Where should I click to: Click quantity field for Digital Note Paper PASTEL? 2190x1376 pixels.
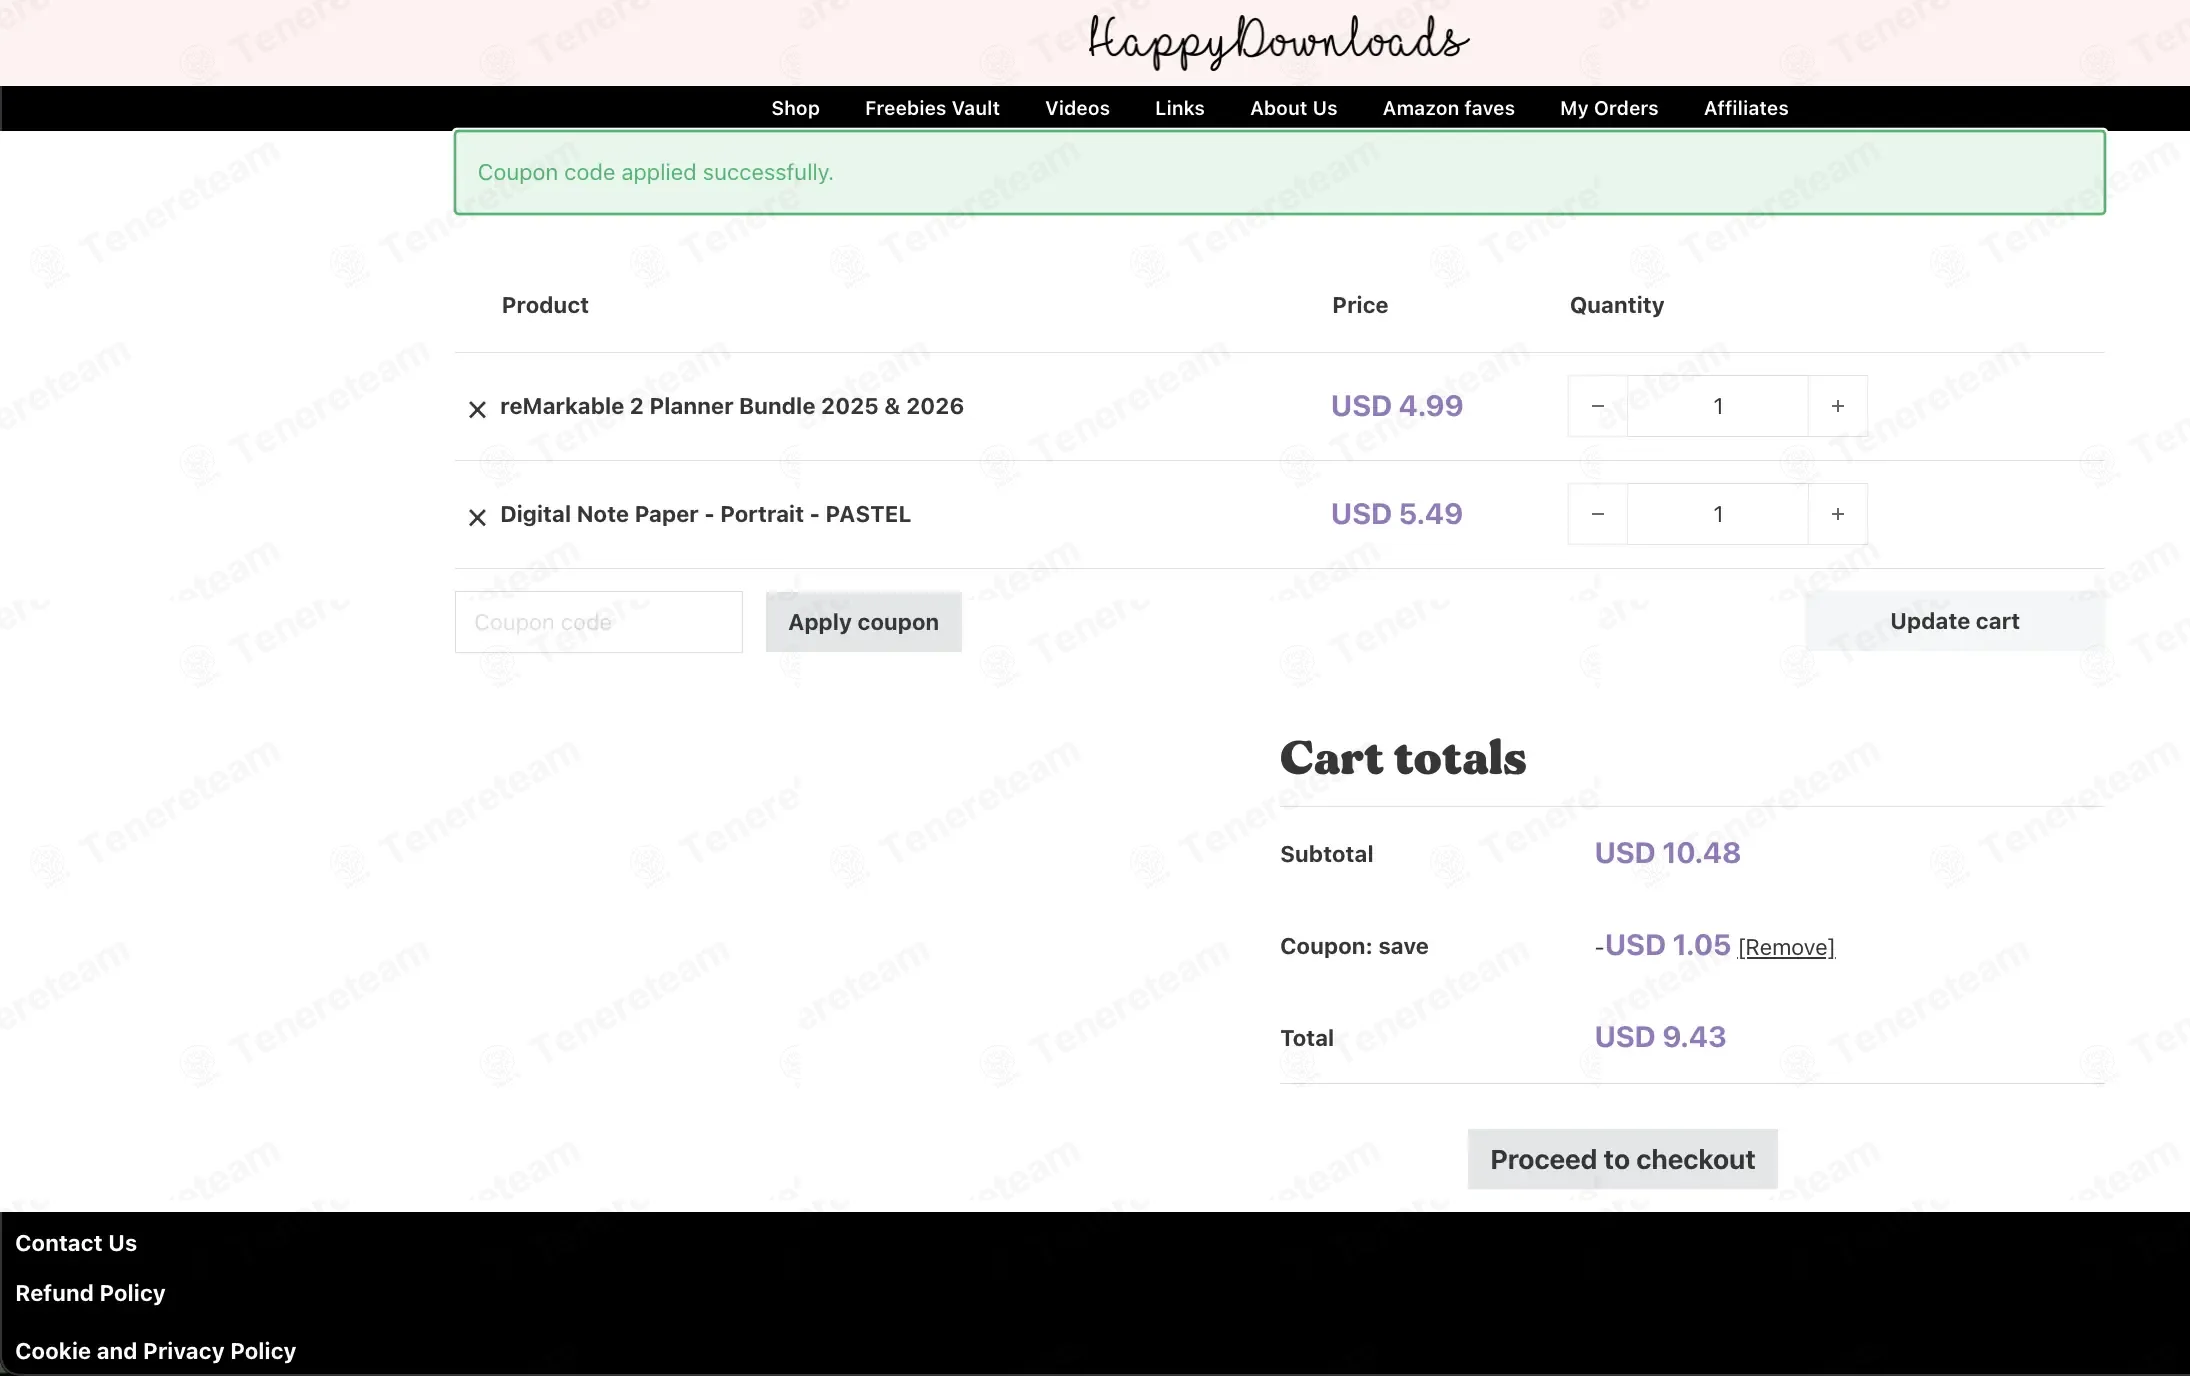(x=1718, y=514)
